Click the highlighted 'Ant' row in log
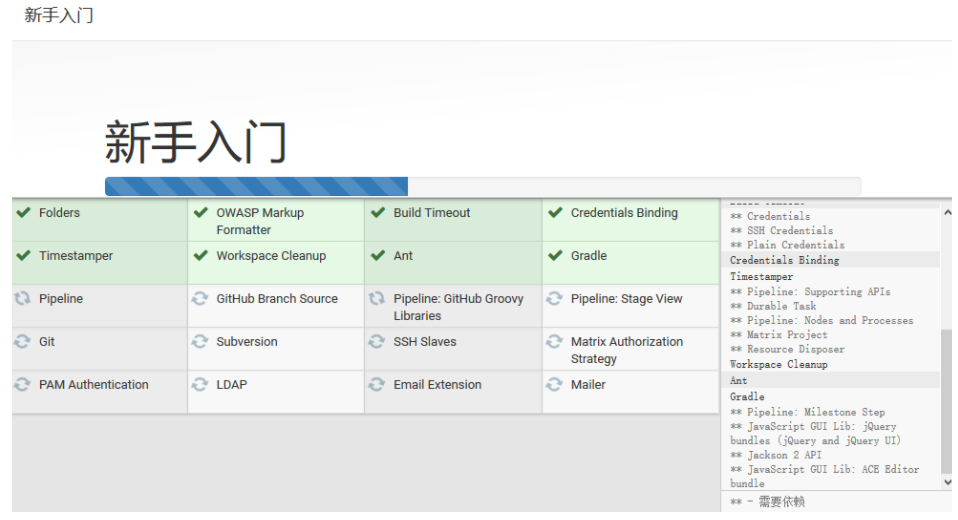958x520 pixels. click(831, 380)
